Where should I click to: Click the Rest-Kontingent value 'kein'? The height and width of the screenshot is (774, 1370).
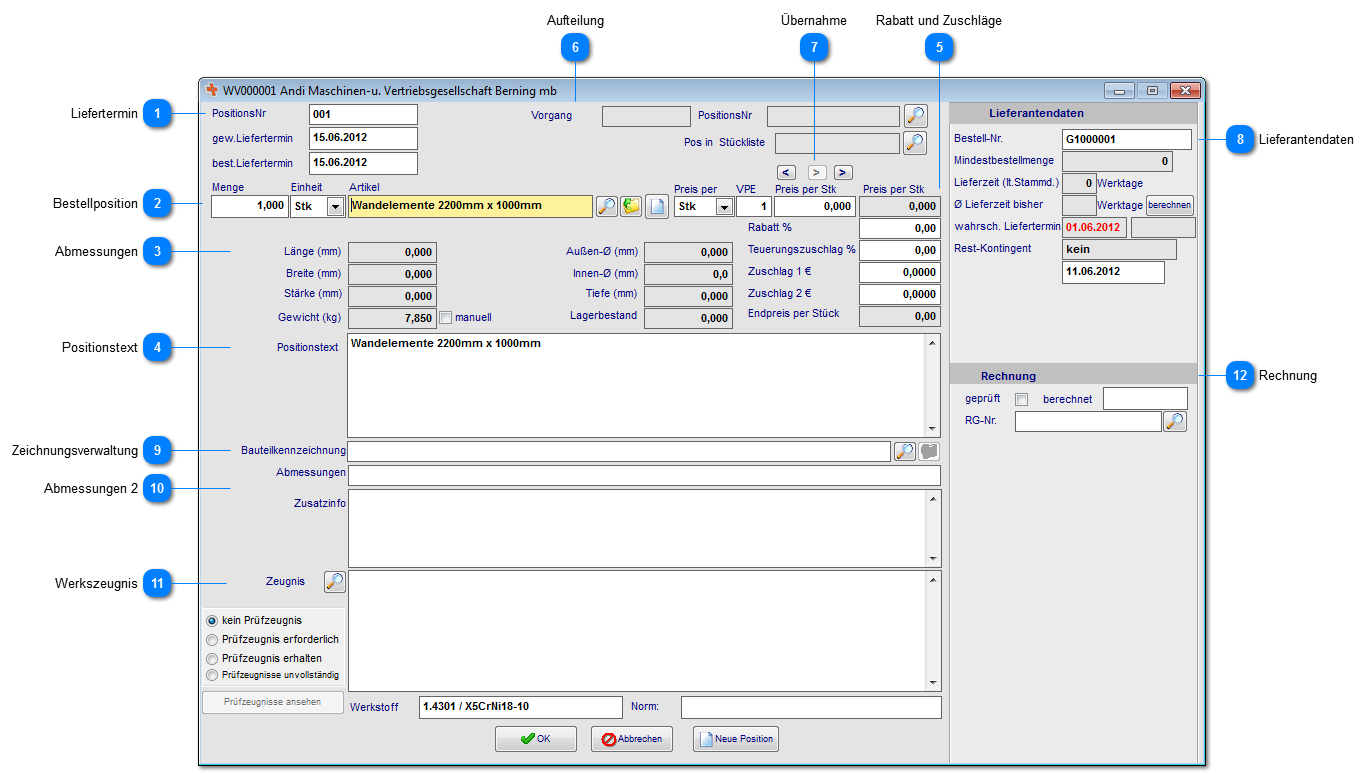click(1119, 250)
